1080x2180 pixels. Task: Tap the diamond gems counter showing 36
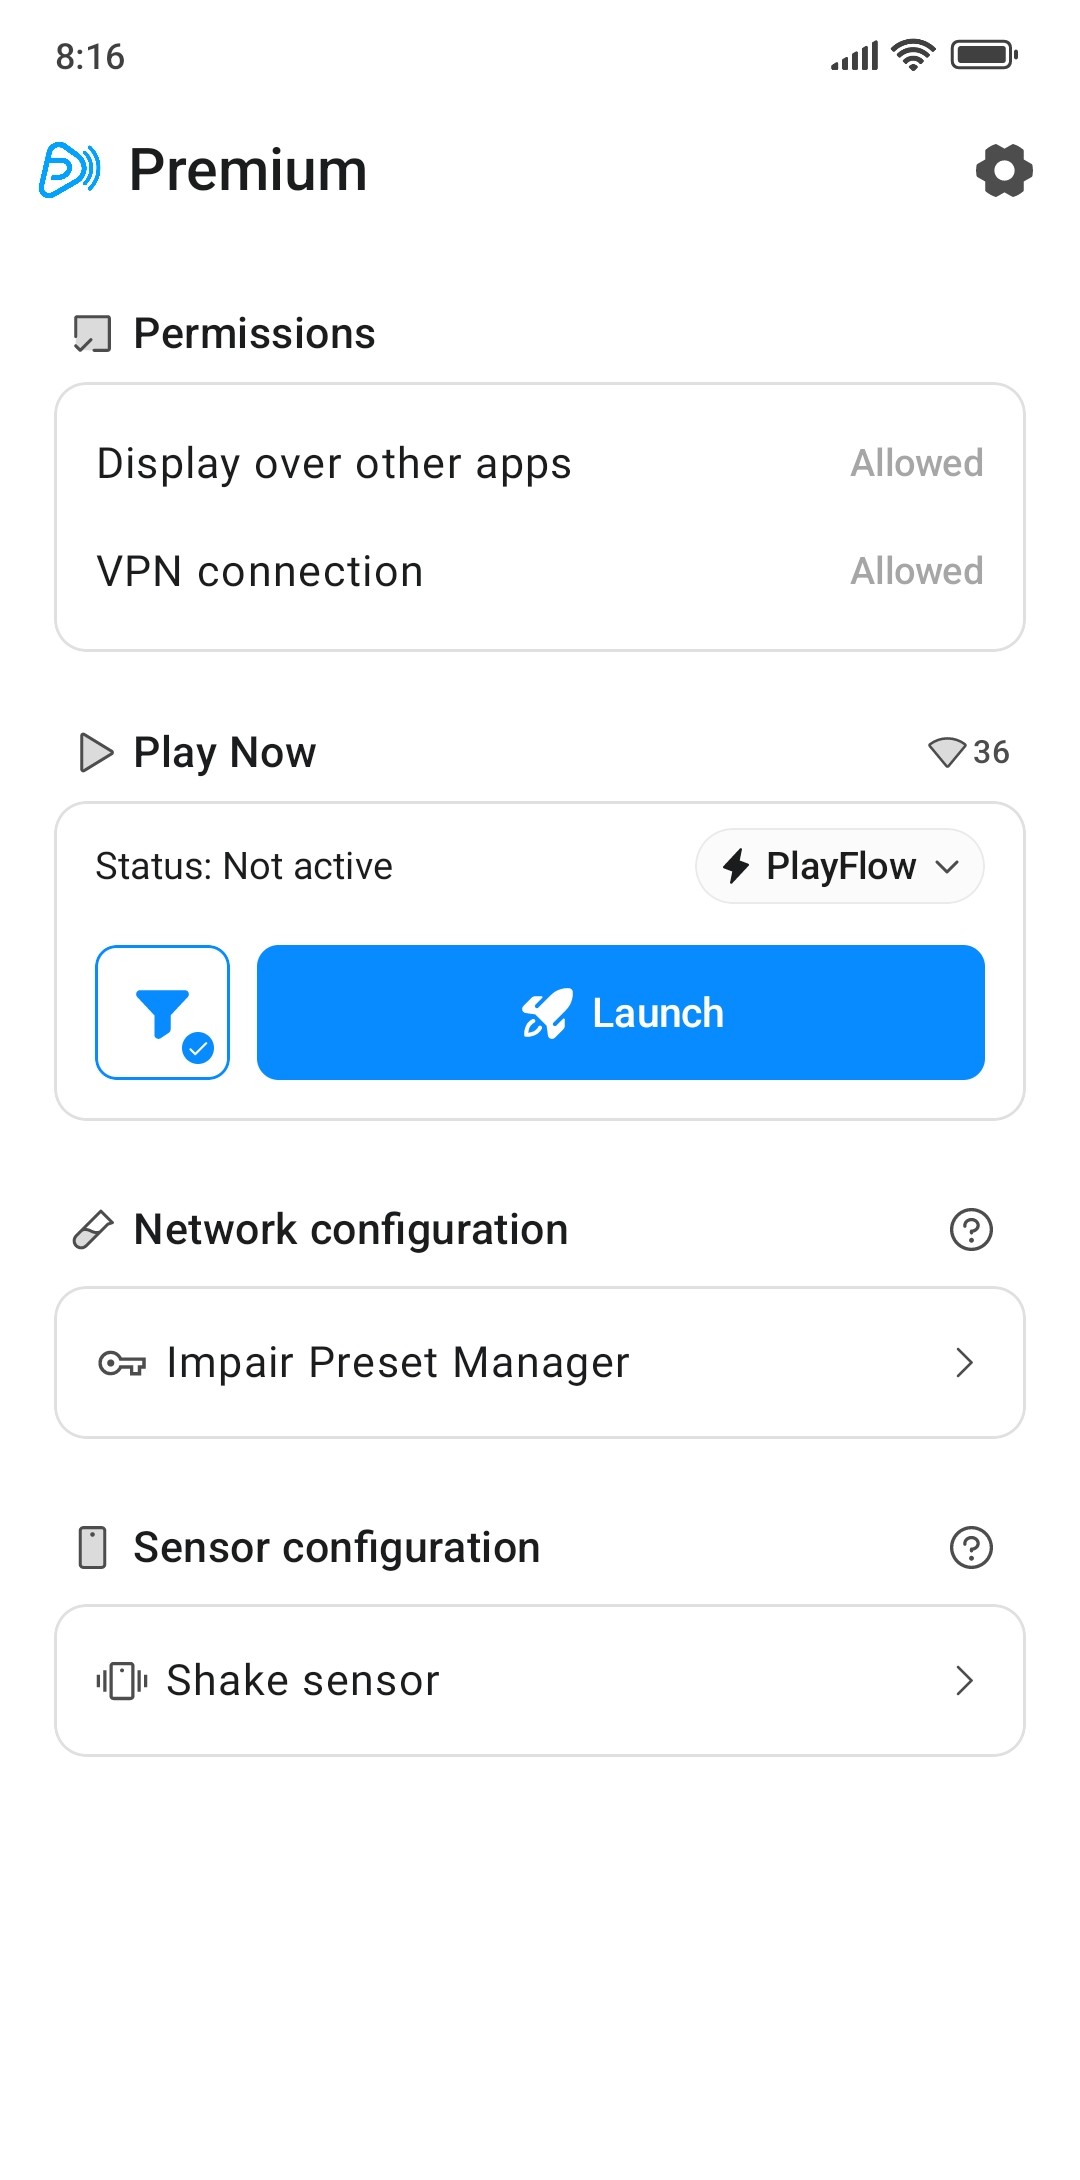click(968, 752)
